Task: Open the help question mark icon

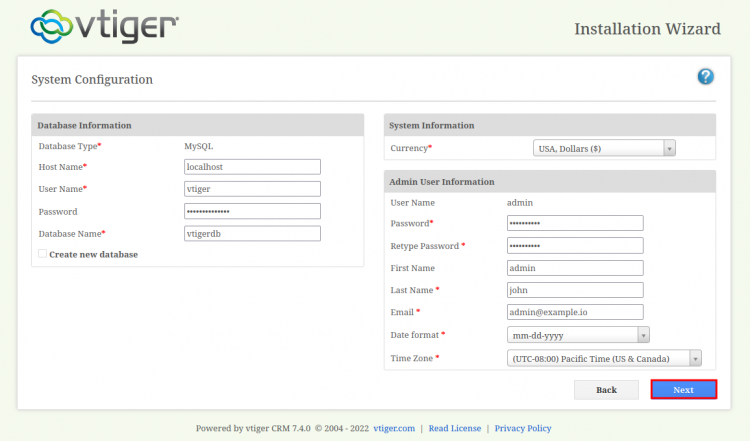Action: click(706, 77)
